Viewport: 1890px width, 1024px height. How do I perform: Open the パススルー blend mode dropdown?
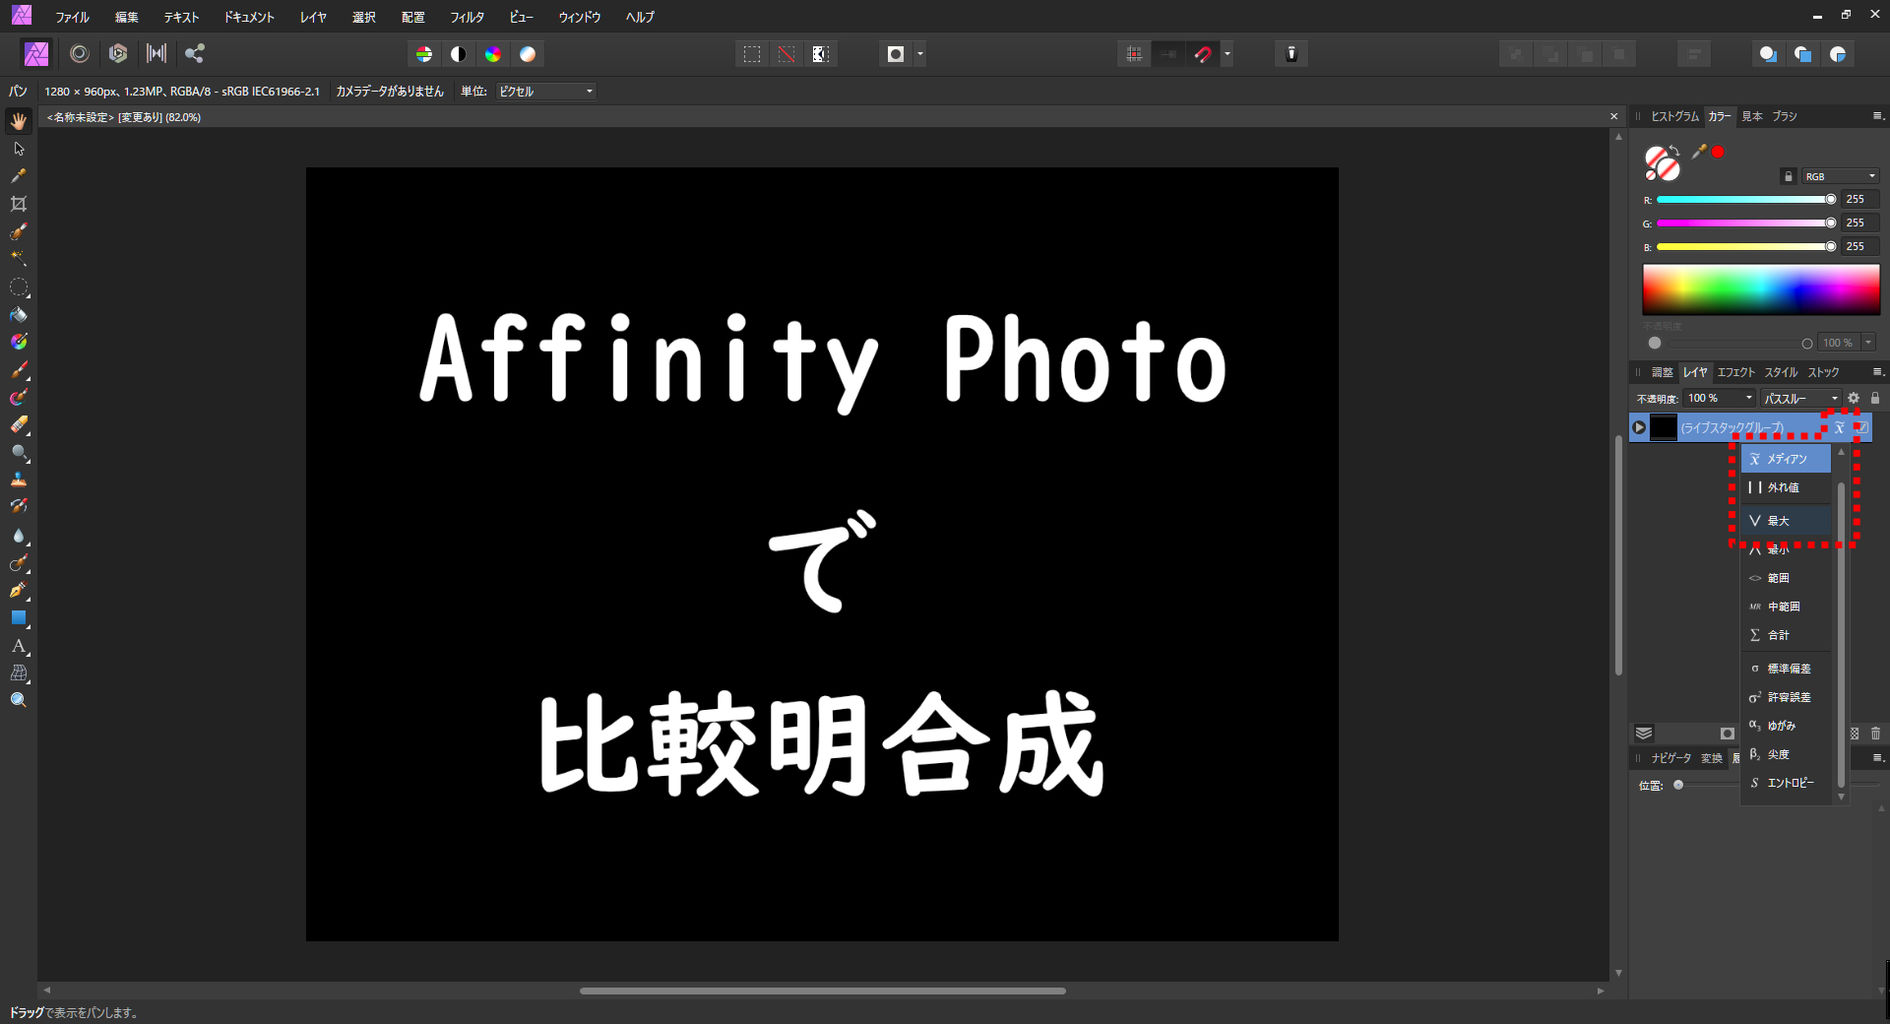(x=1801, y=398)
